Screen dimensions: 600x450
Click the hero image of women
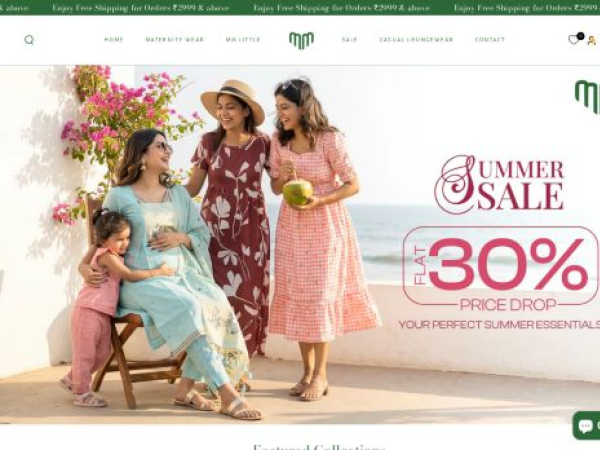click(300, 245)
